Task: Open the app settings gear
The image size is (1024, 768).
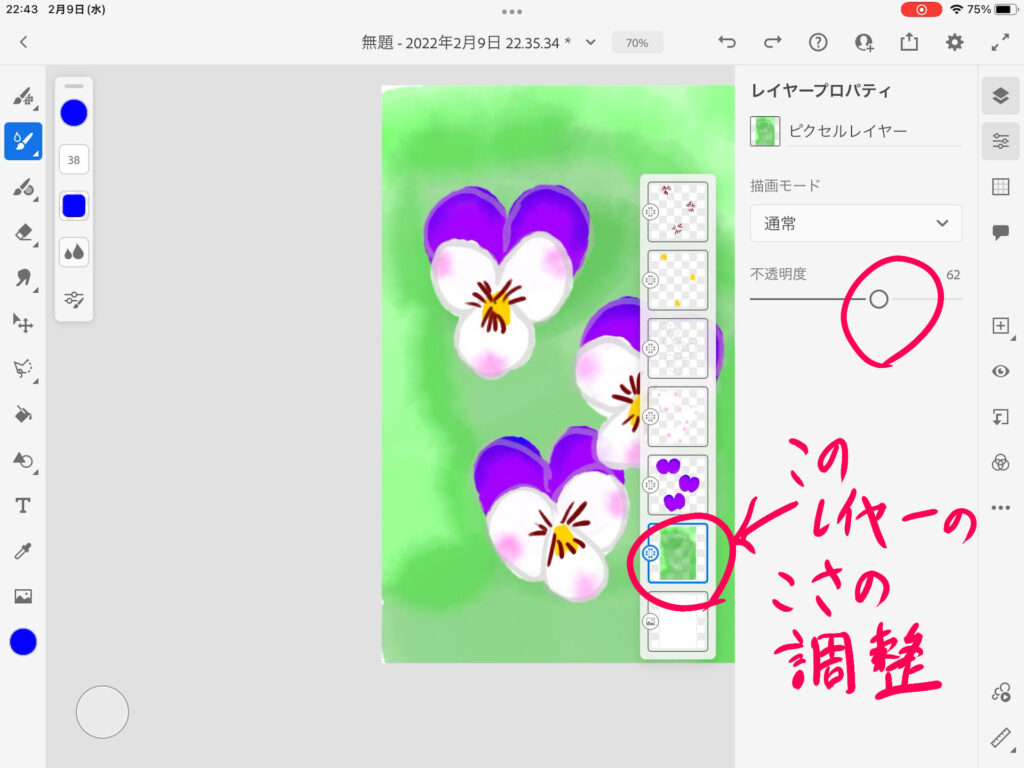Action: [955, 42]
